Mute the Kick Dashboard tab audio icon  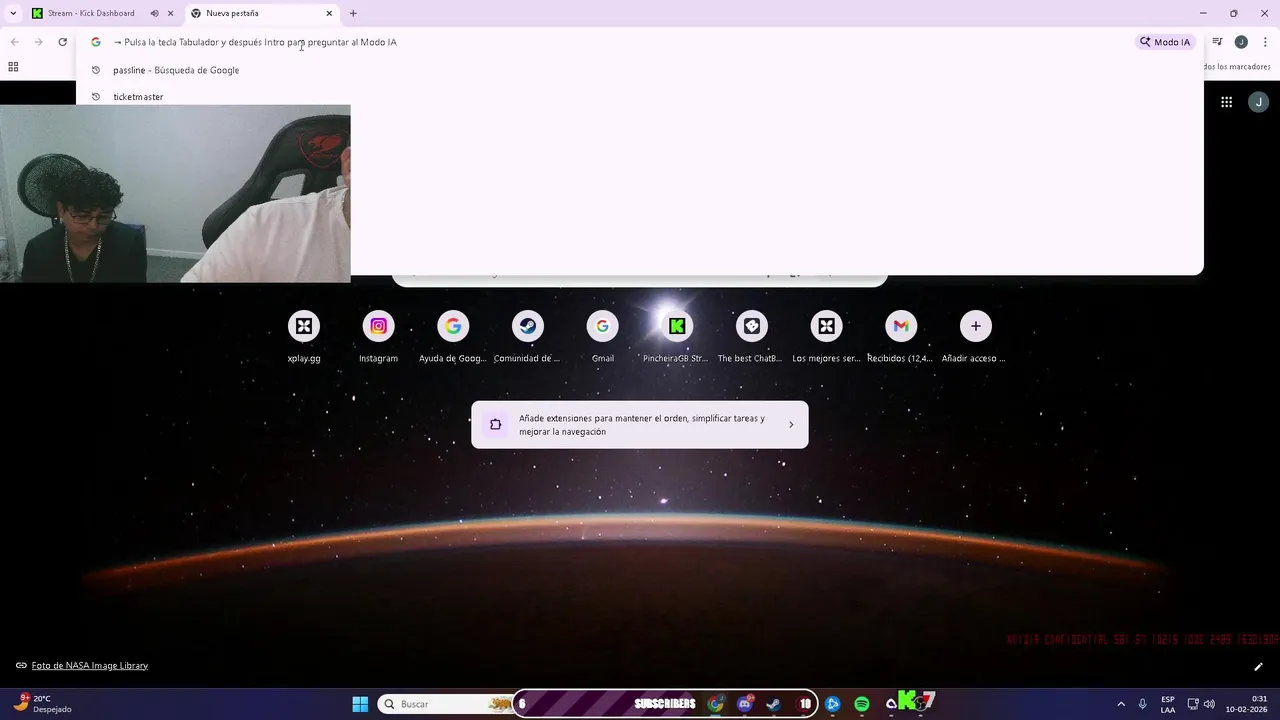pos(154,13)
